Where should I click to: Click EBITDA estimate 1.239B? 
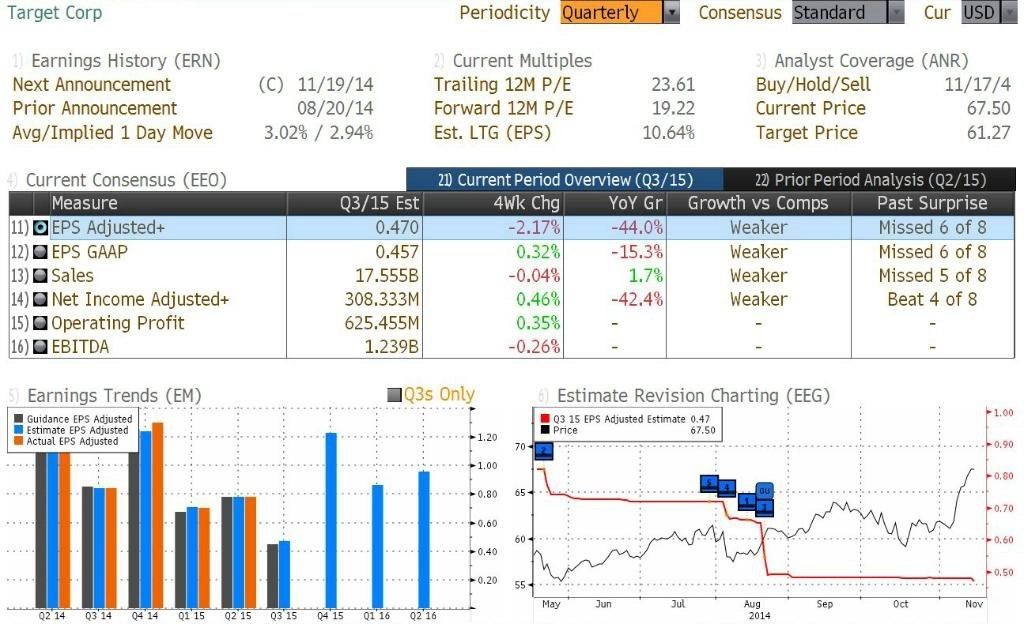[392, 347]
